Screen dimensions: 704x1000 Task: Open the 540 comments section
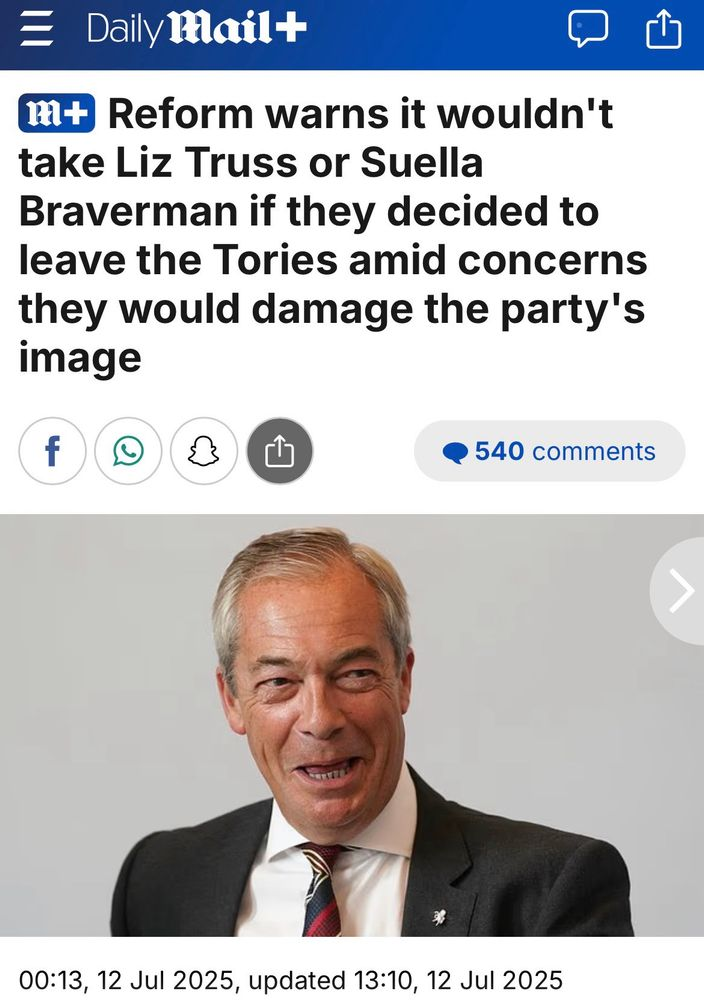[x=550, y=451]
